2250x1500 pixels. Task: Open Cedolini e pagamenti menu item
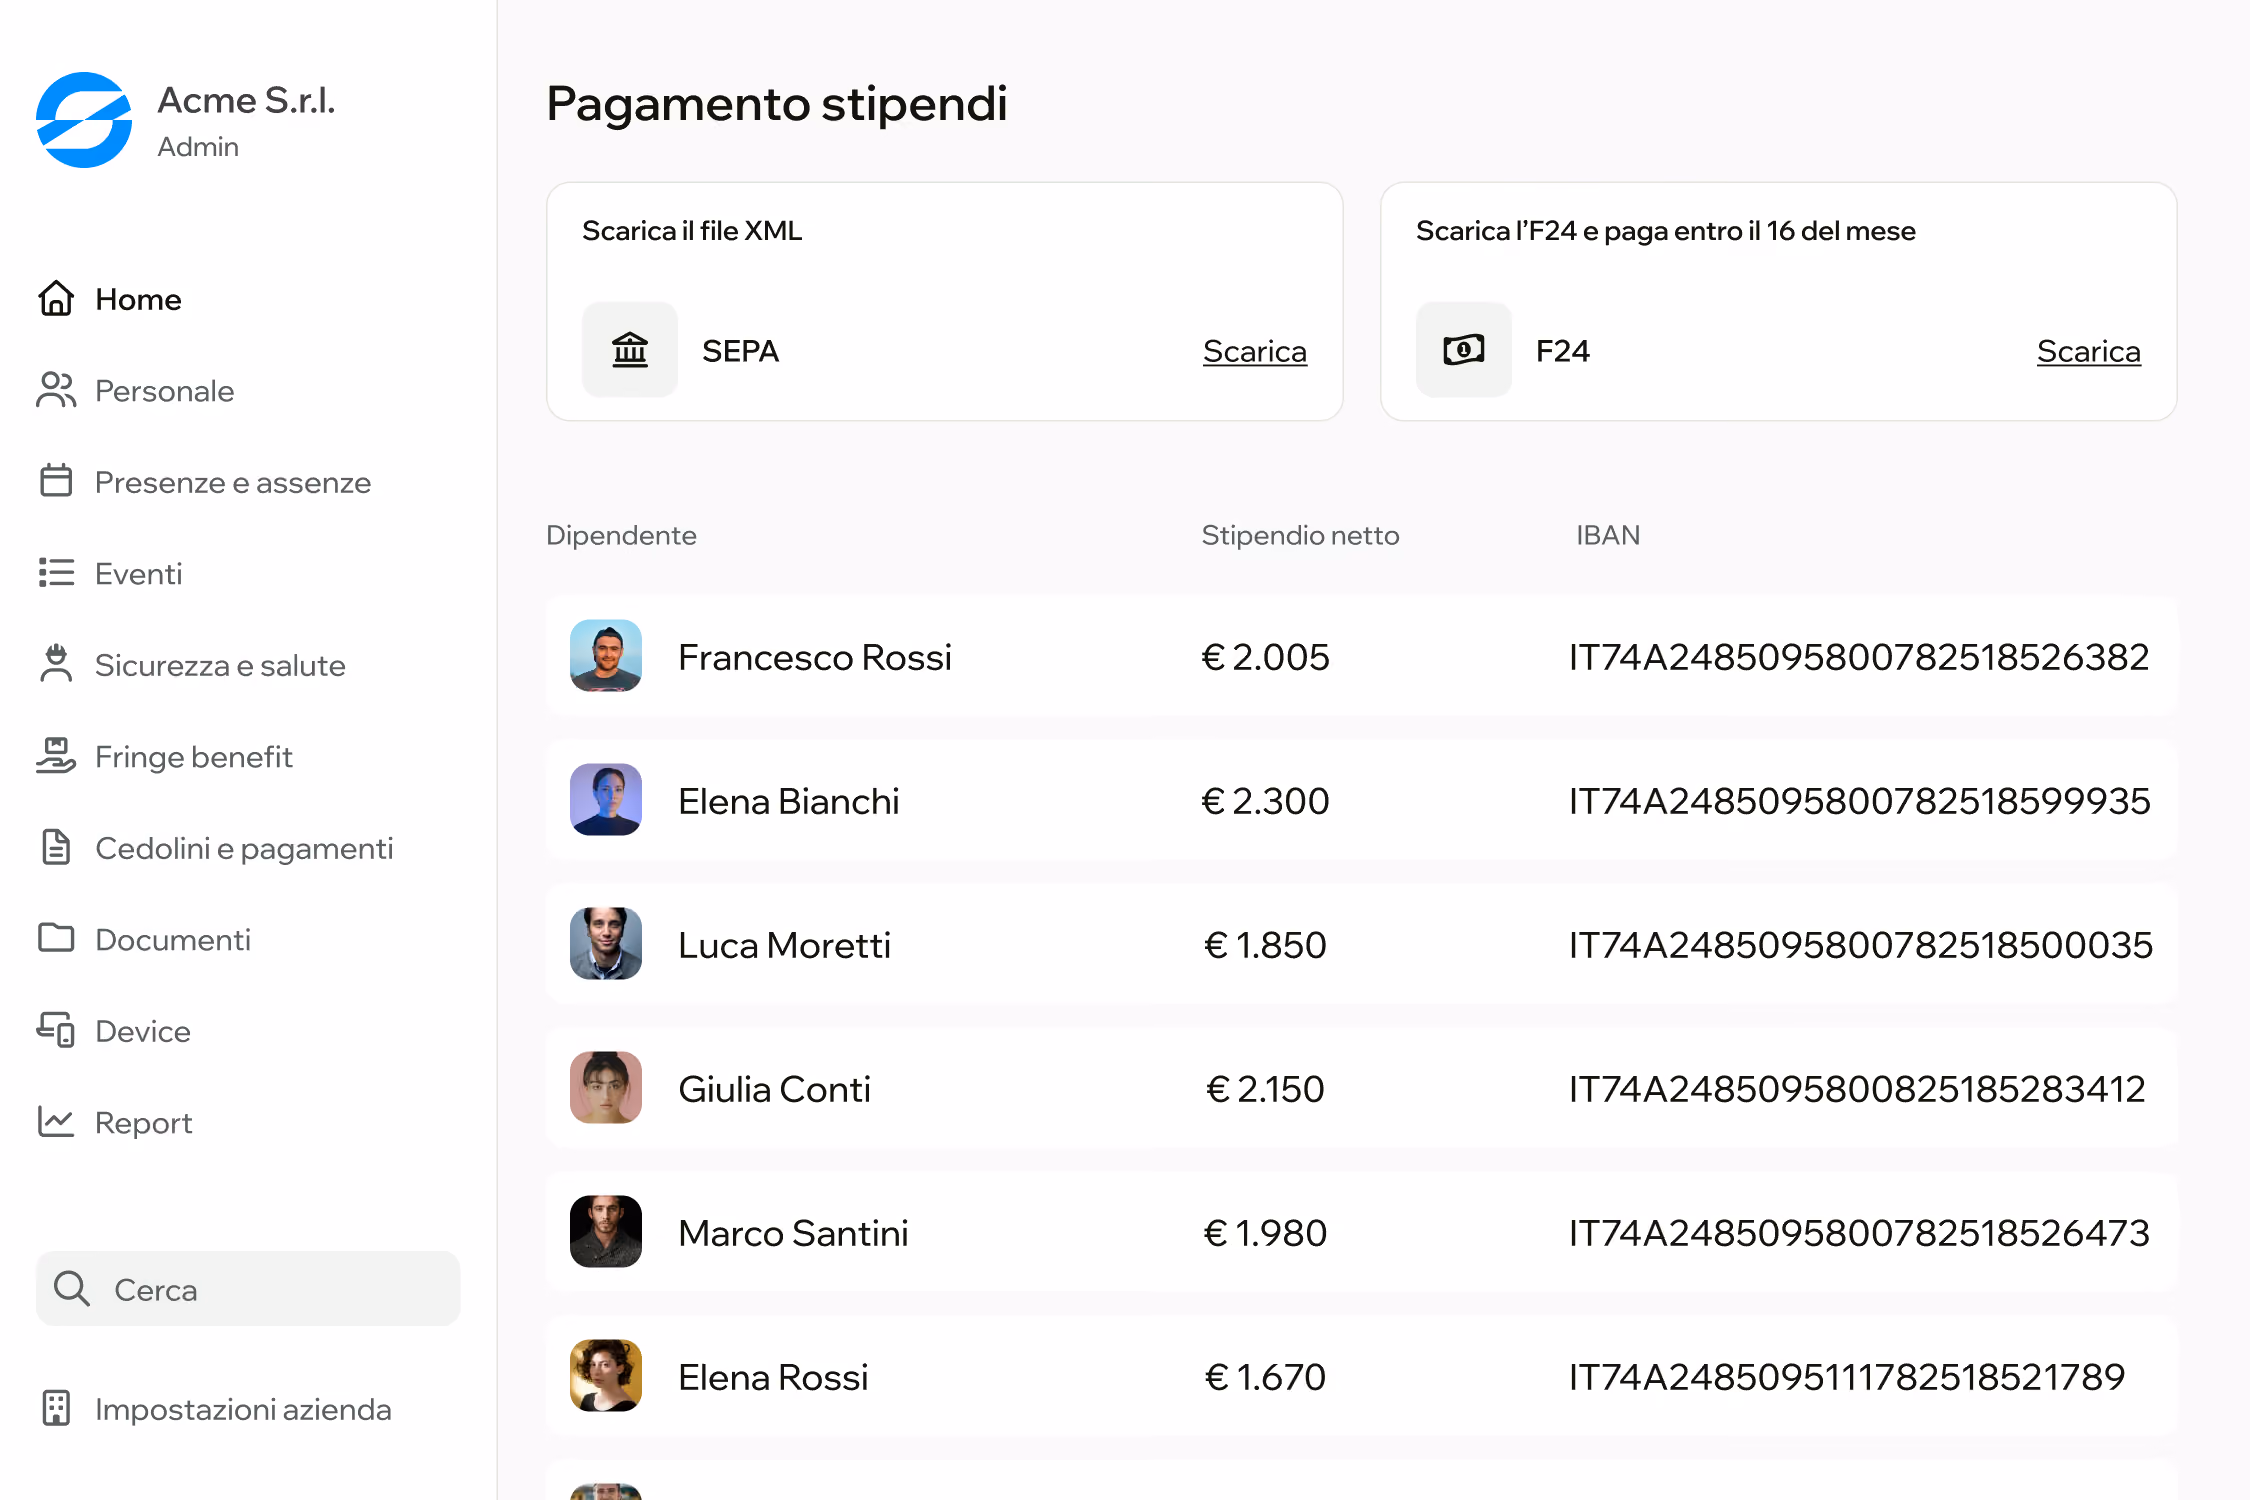point(215,848)
